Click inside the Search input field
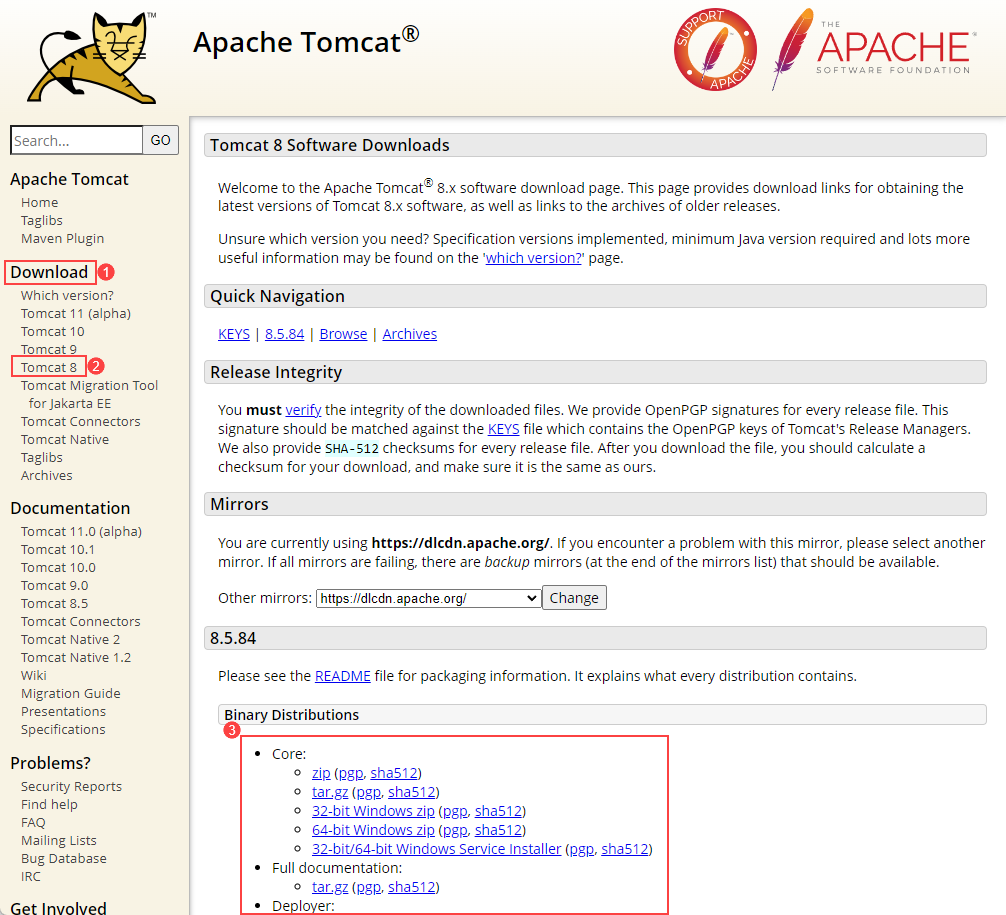 (x=76, y=140)
